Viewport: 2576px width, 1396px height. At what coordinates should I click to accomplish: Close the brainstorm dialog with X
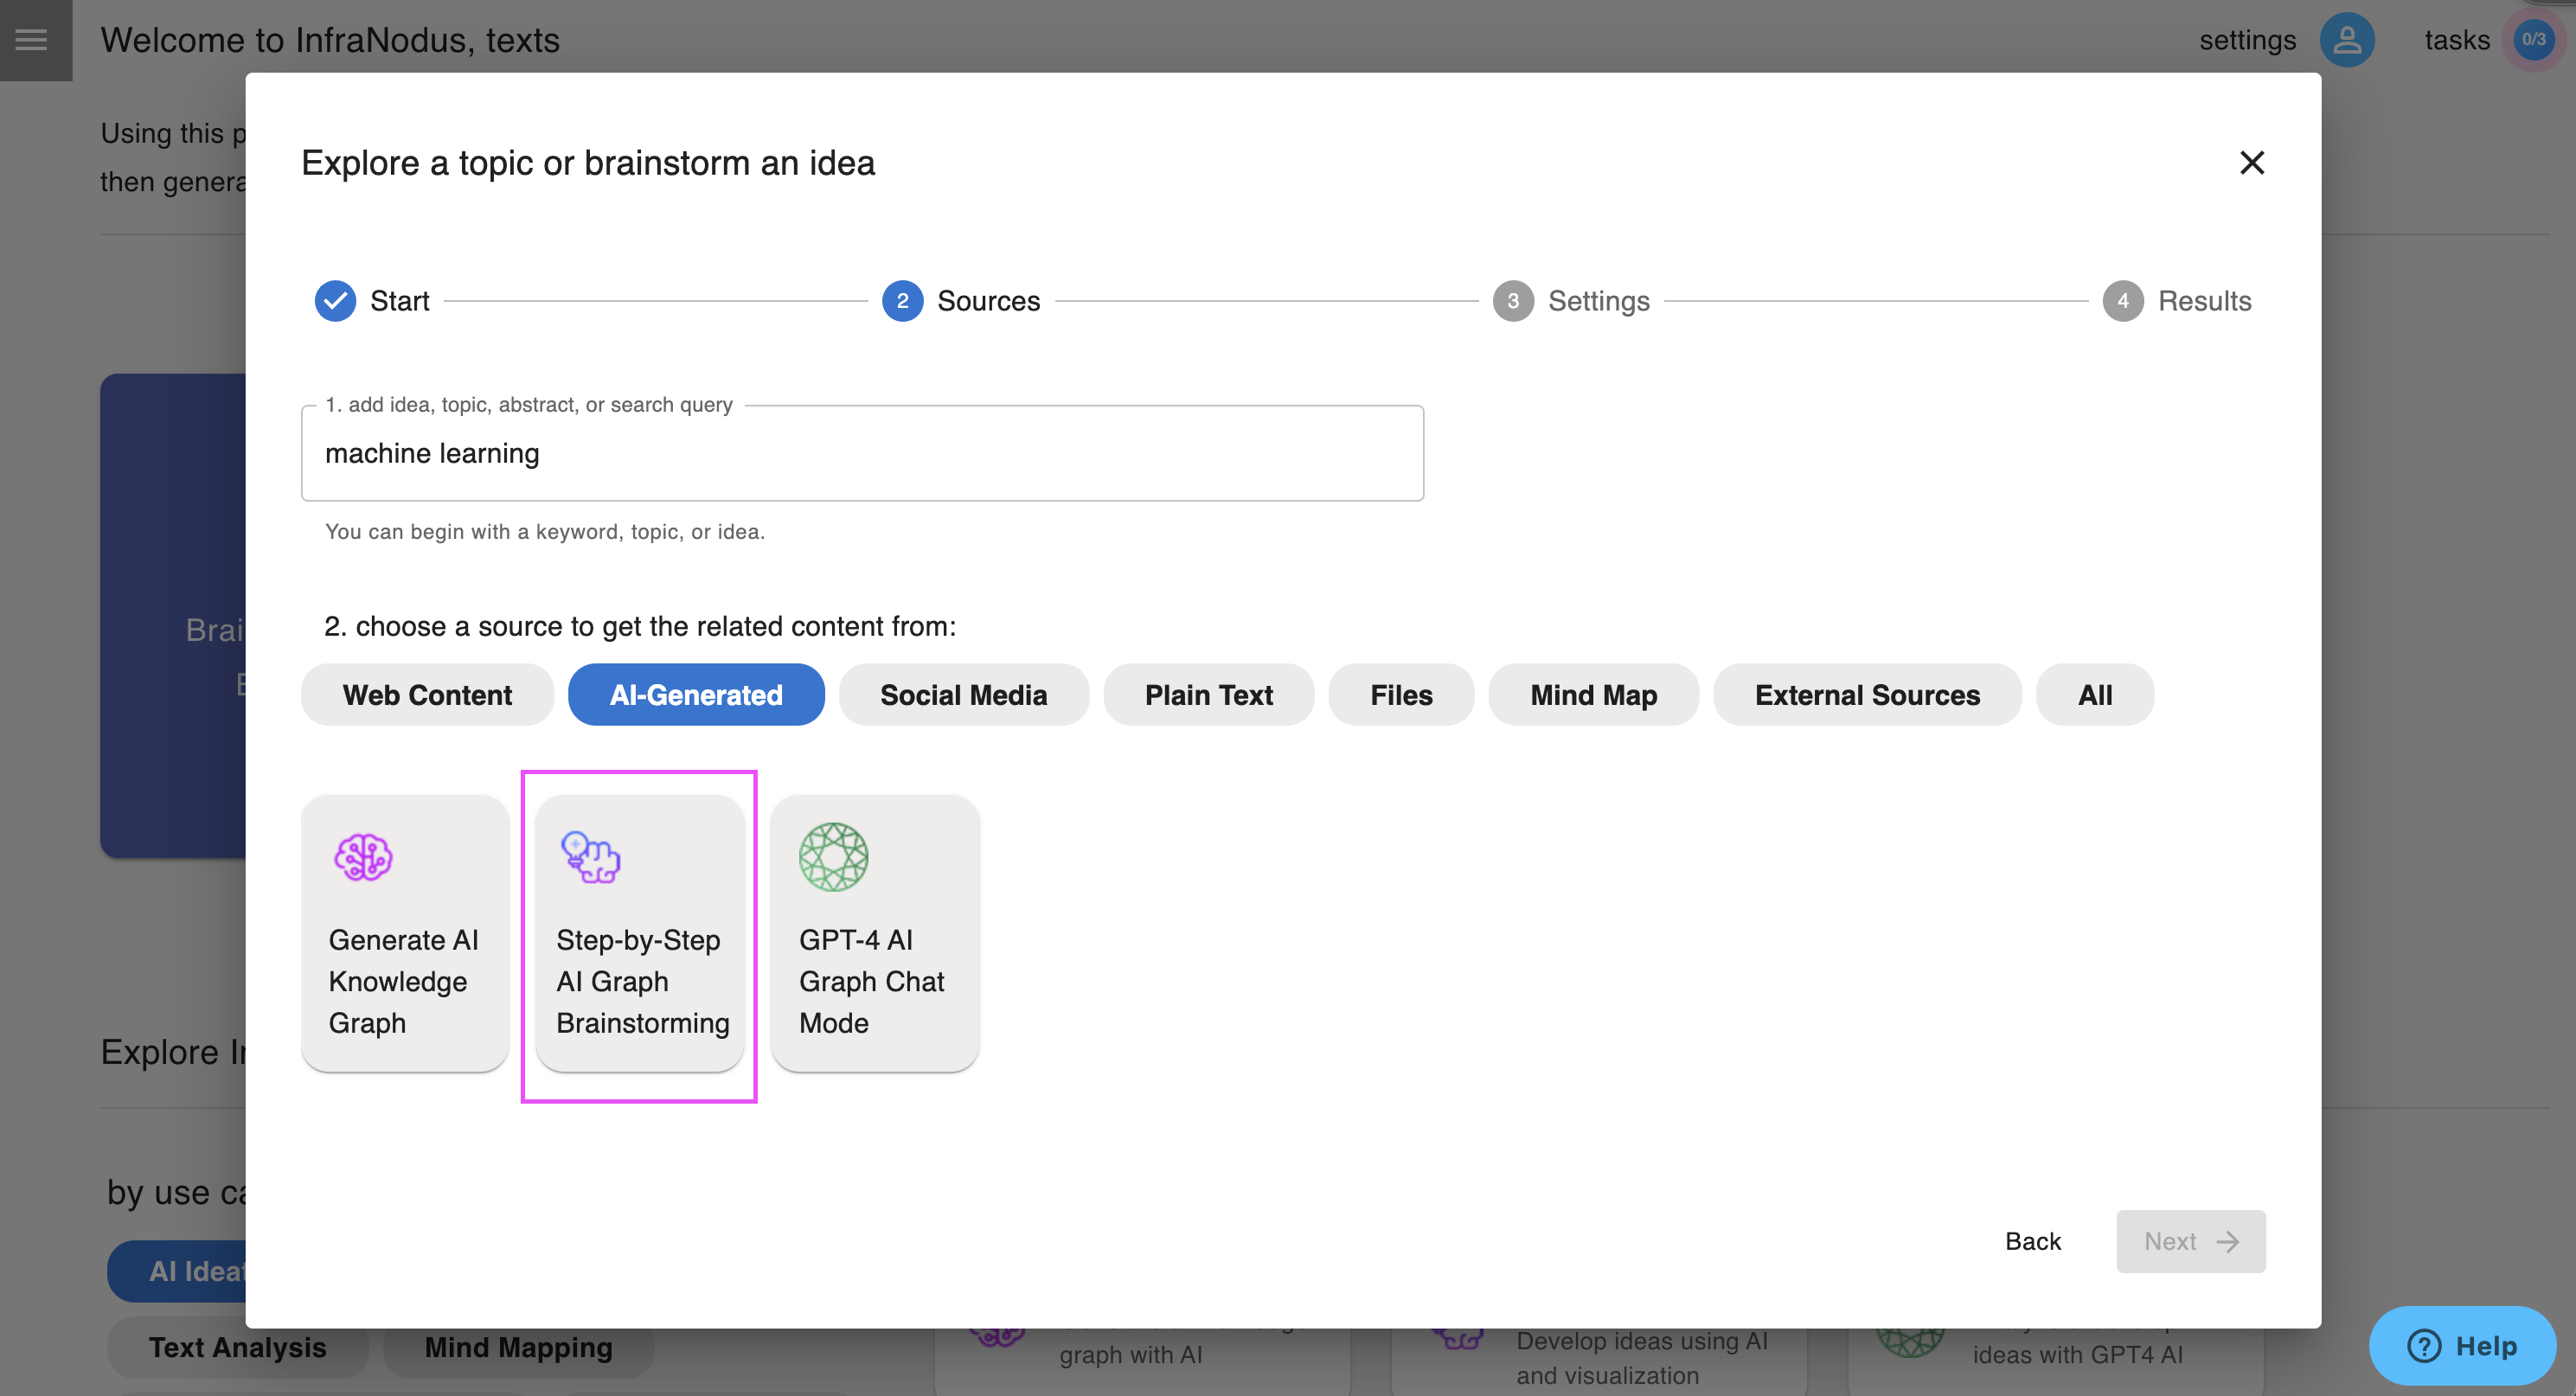[x=2251, y=162]
